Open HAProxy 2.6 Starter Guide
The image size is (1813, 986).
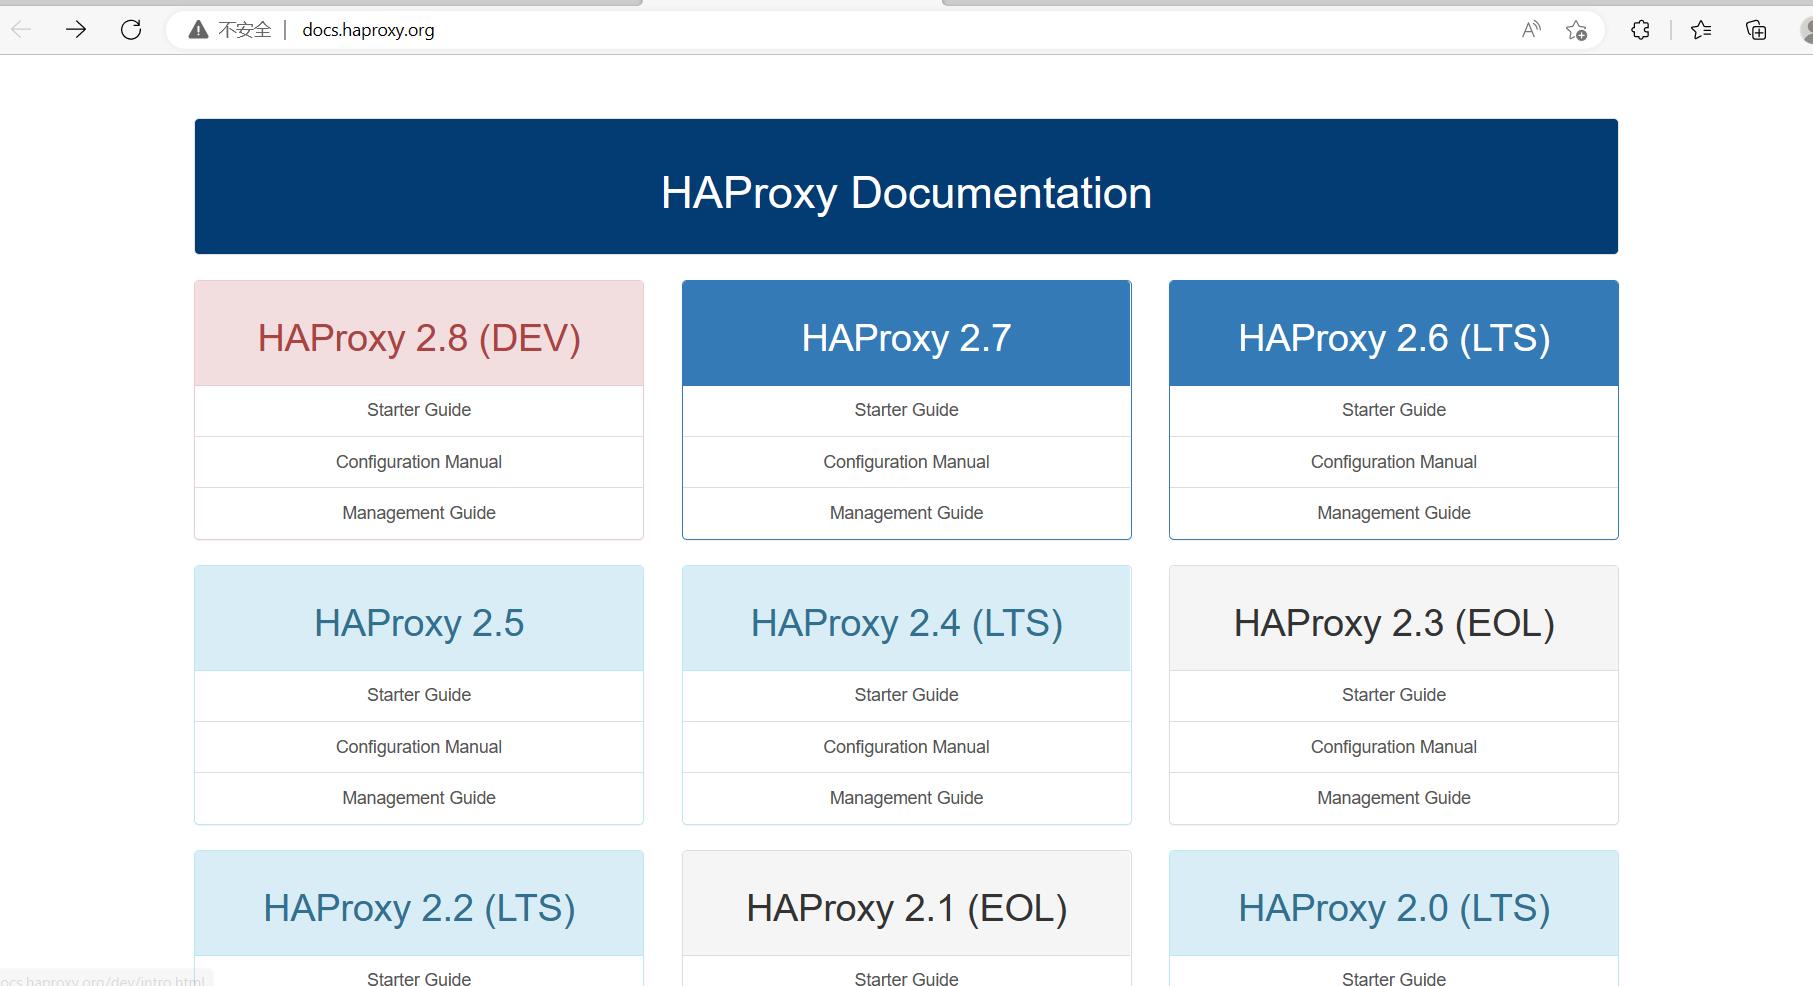coord(1394,410)
